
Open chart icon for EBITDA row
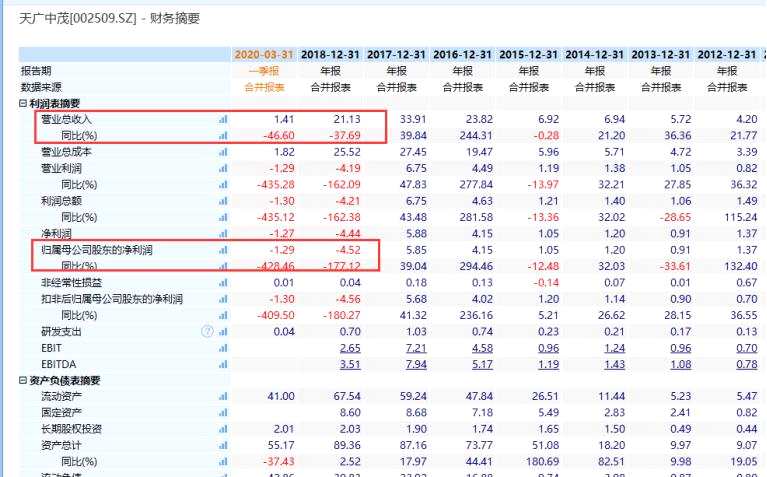coord(223,364)
